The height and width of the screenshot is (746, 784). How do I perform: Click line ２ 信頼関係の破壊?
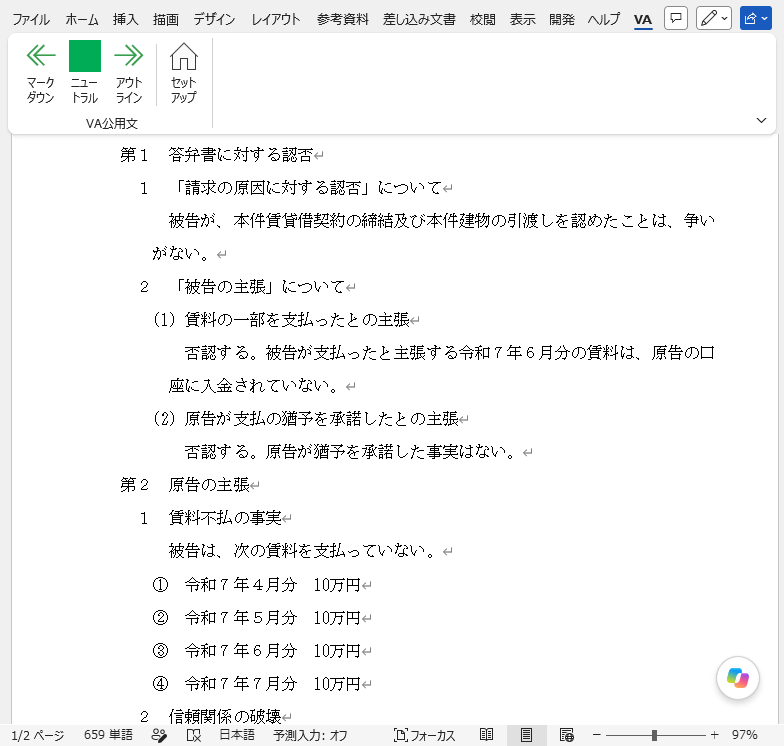(x=210, y=716)
